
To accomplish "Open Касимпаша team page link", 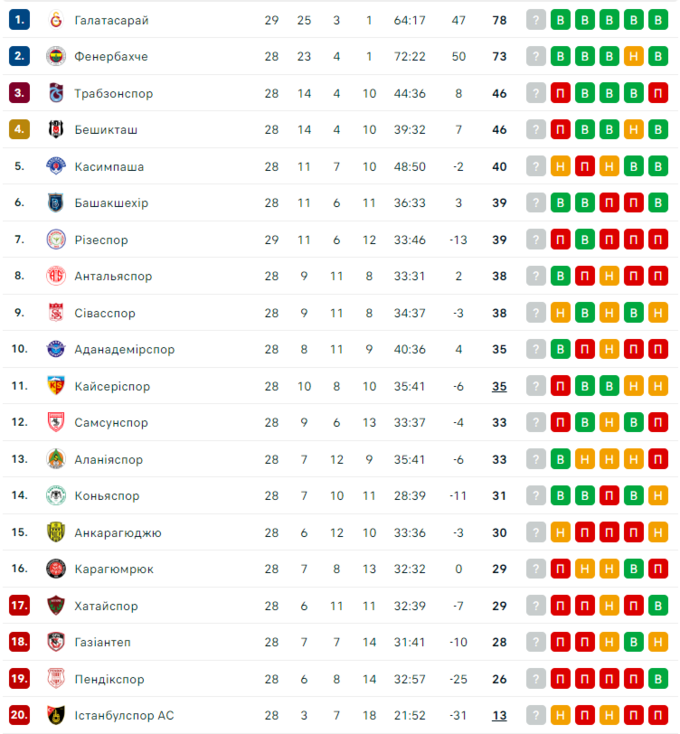I will pyautogui.click(x=109, y=166).
